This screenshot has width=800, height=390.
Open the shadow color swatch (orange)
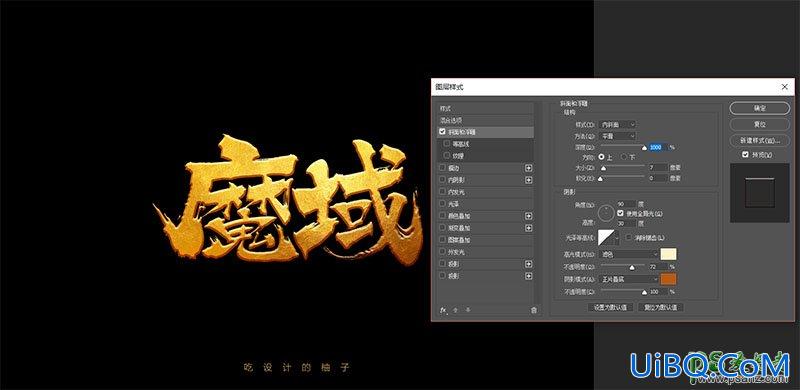[668, 279]
